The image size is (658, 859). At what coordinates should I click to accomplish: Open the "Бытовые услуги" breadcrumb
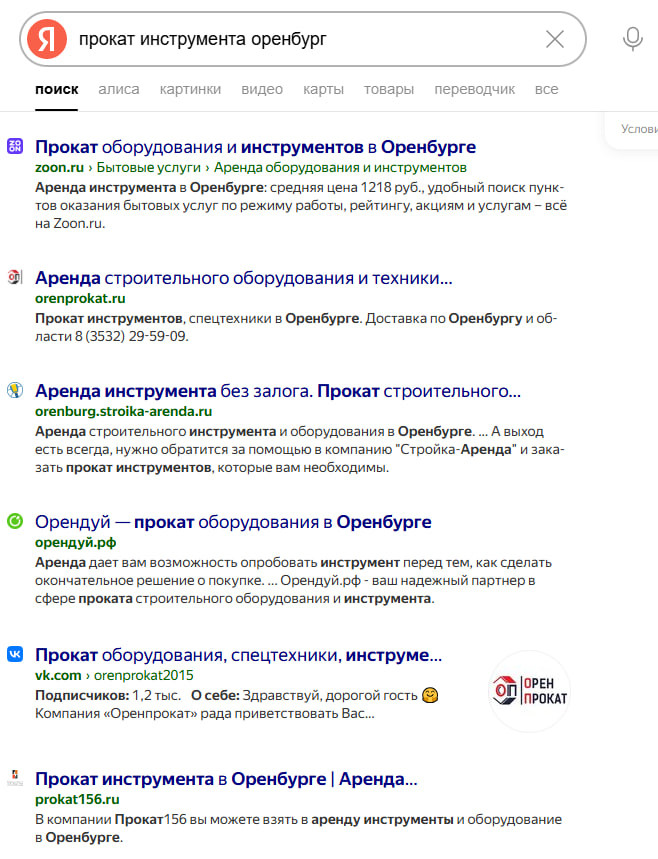[148, 167]
